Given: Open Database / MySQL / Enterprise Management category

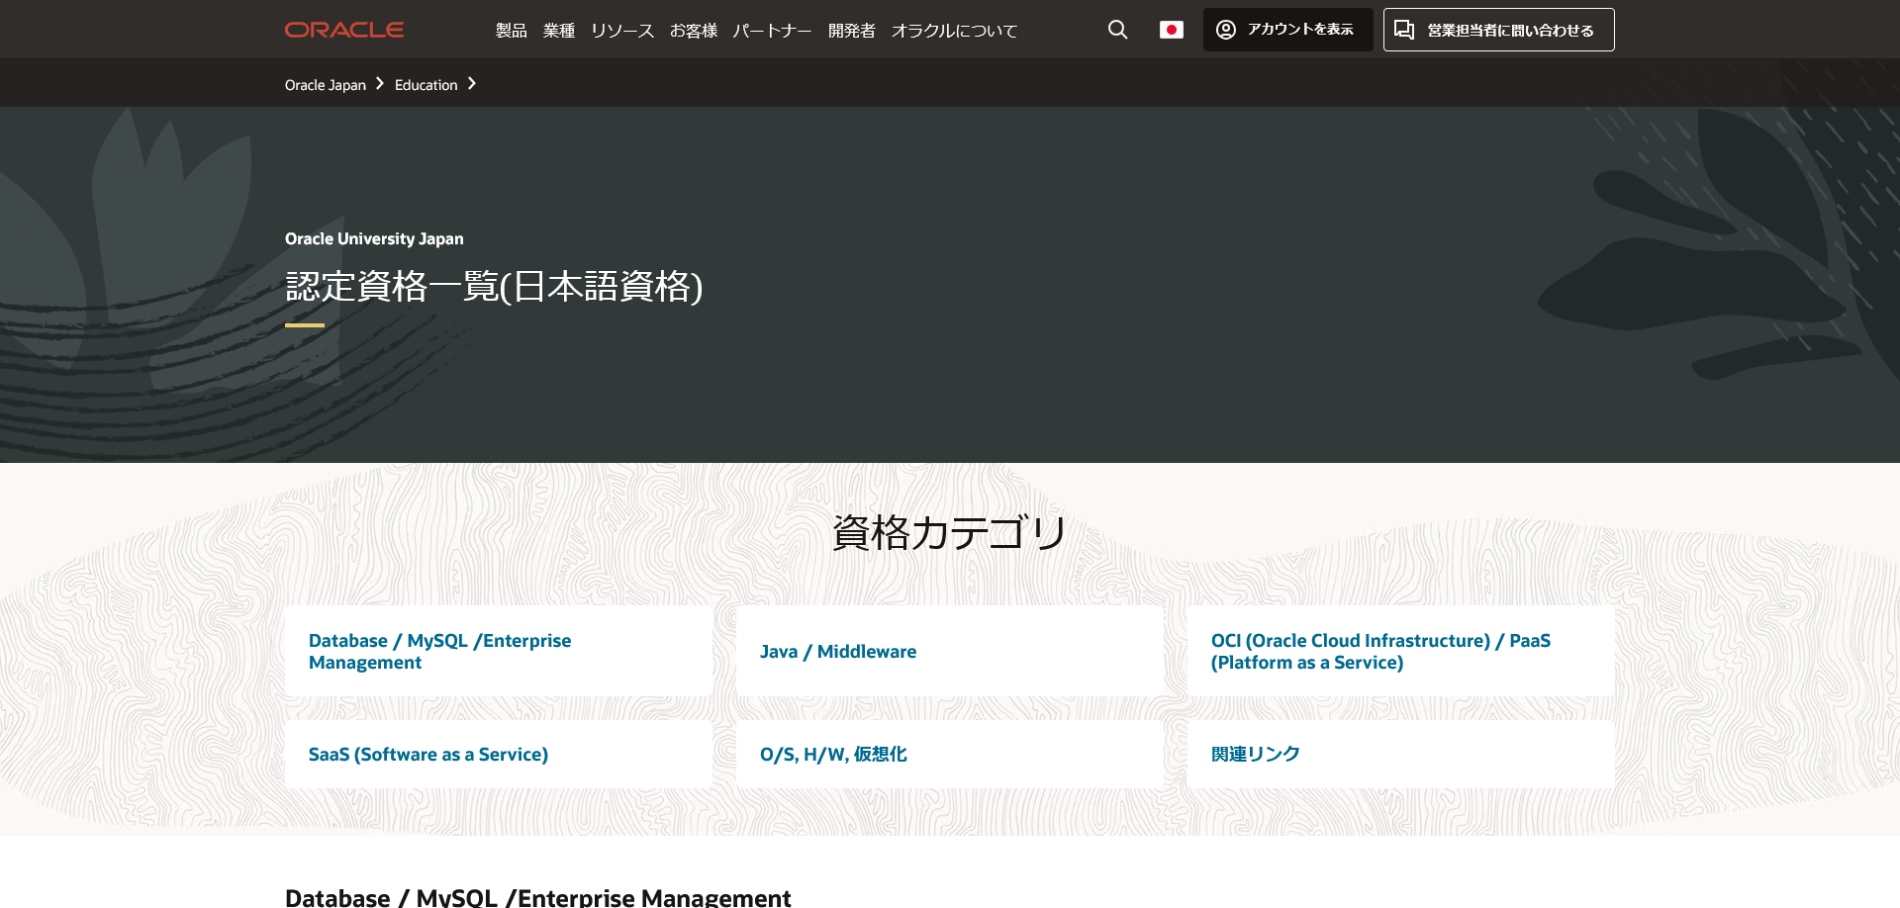Looking at the screenshot, I should 498,651.
